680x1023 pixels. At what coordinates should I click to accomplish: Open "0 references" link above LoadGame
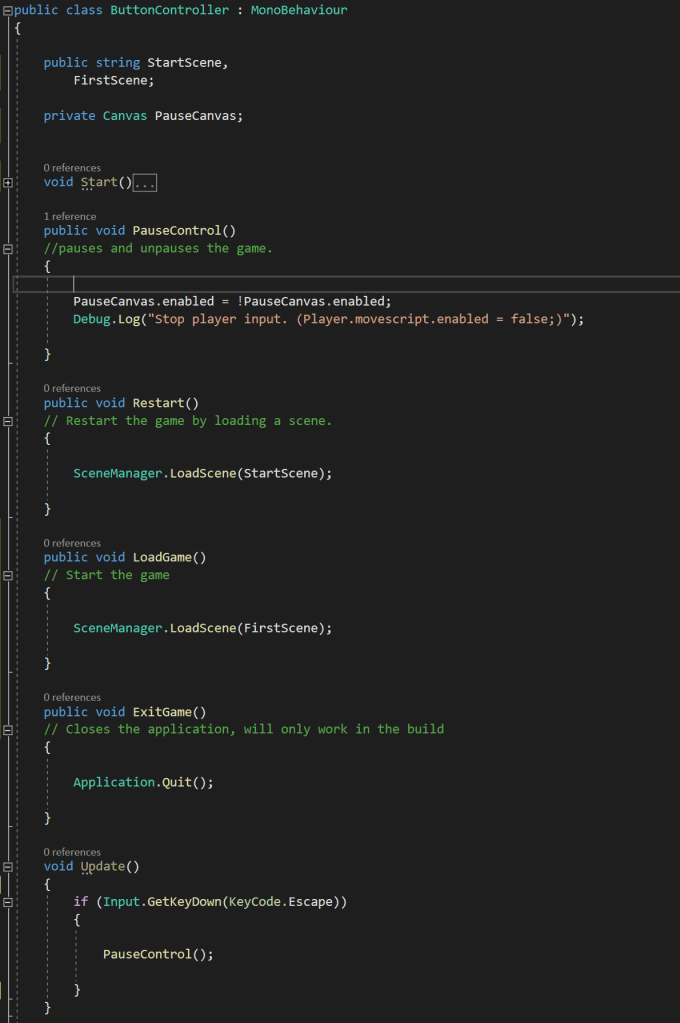click(72, 543)
